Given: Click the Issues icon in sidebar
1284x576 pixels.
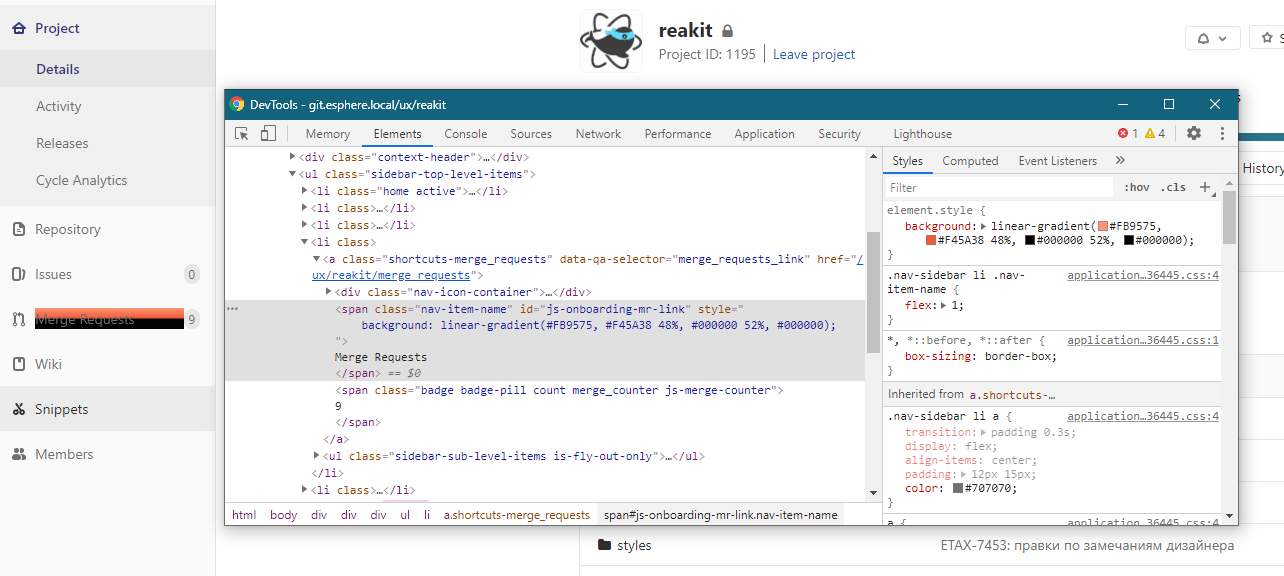Looking at the screenshot, I should 18,274.
